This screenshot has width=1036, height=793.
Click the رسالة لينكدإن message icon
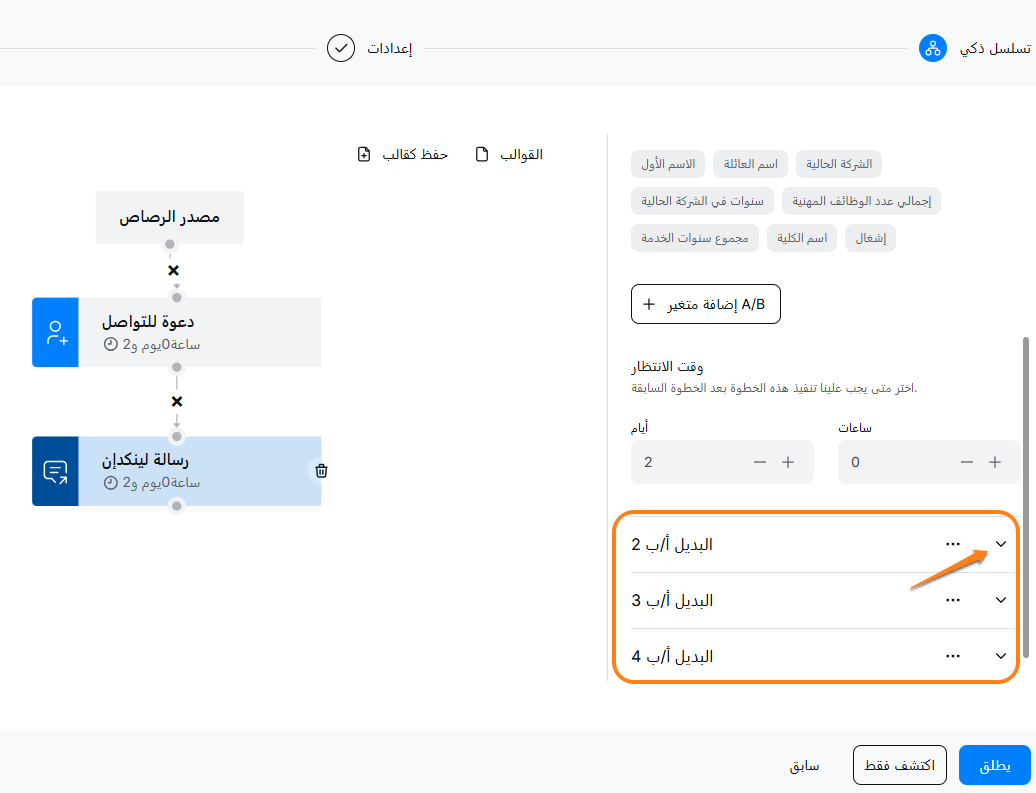tap(55, 471)
